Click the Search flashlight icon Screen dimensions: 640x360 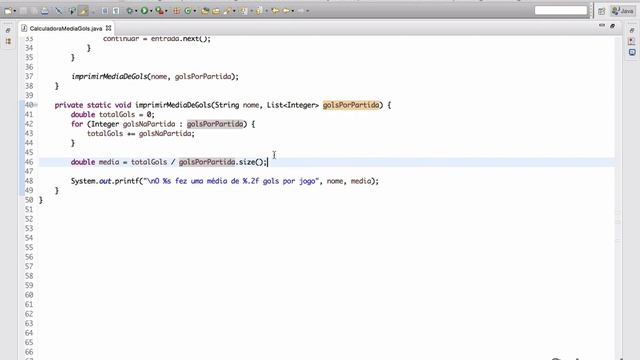coord(227,11)
